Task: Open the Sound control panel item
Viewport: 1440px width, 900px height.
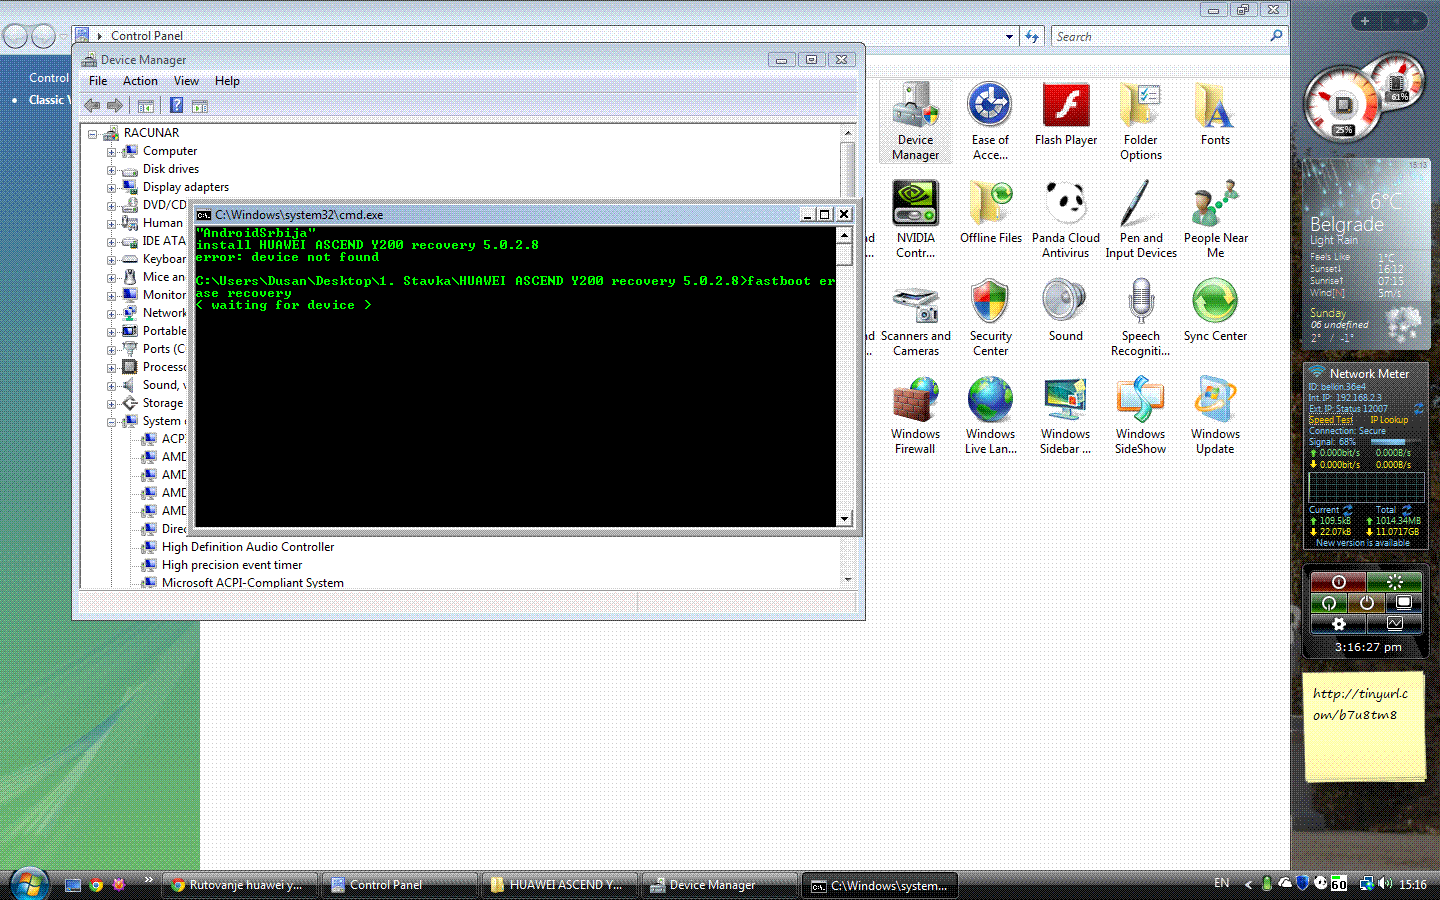Action: (x=1066, y=310)
